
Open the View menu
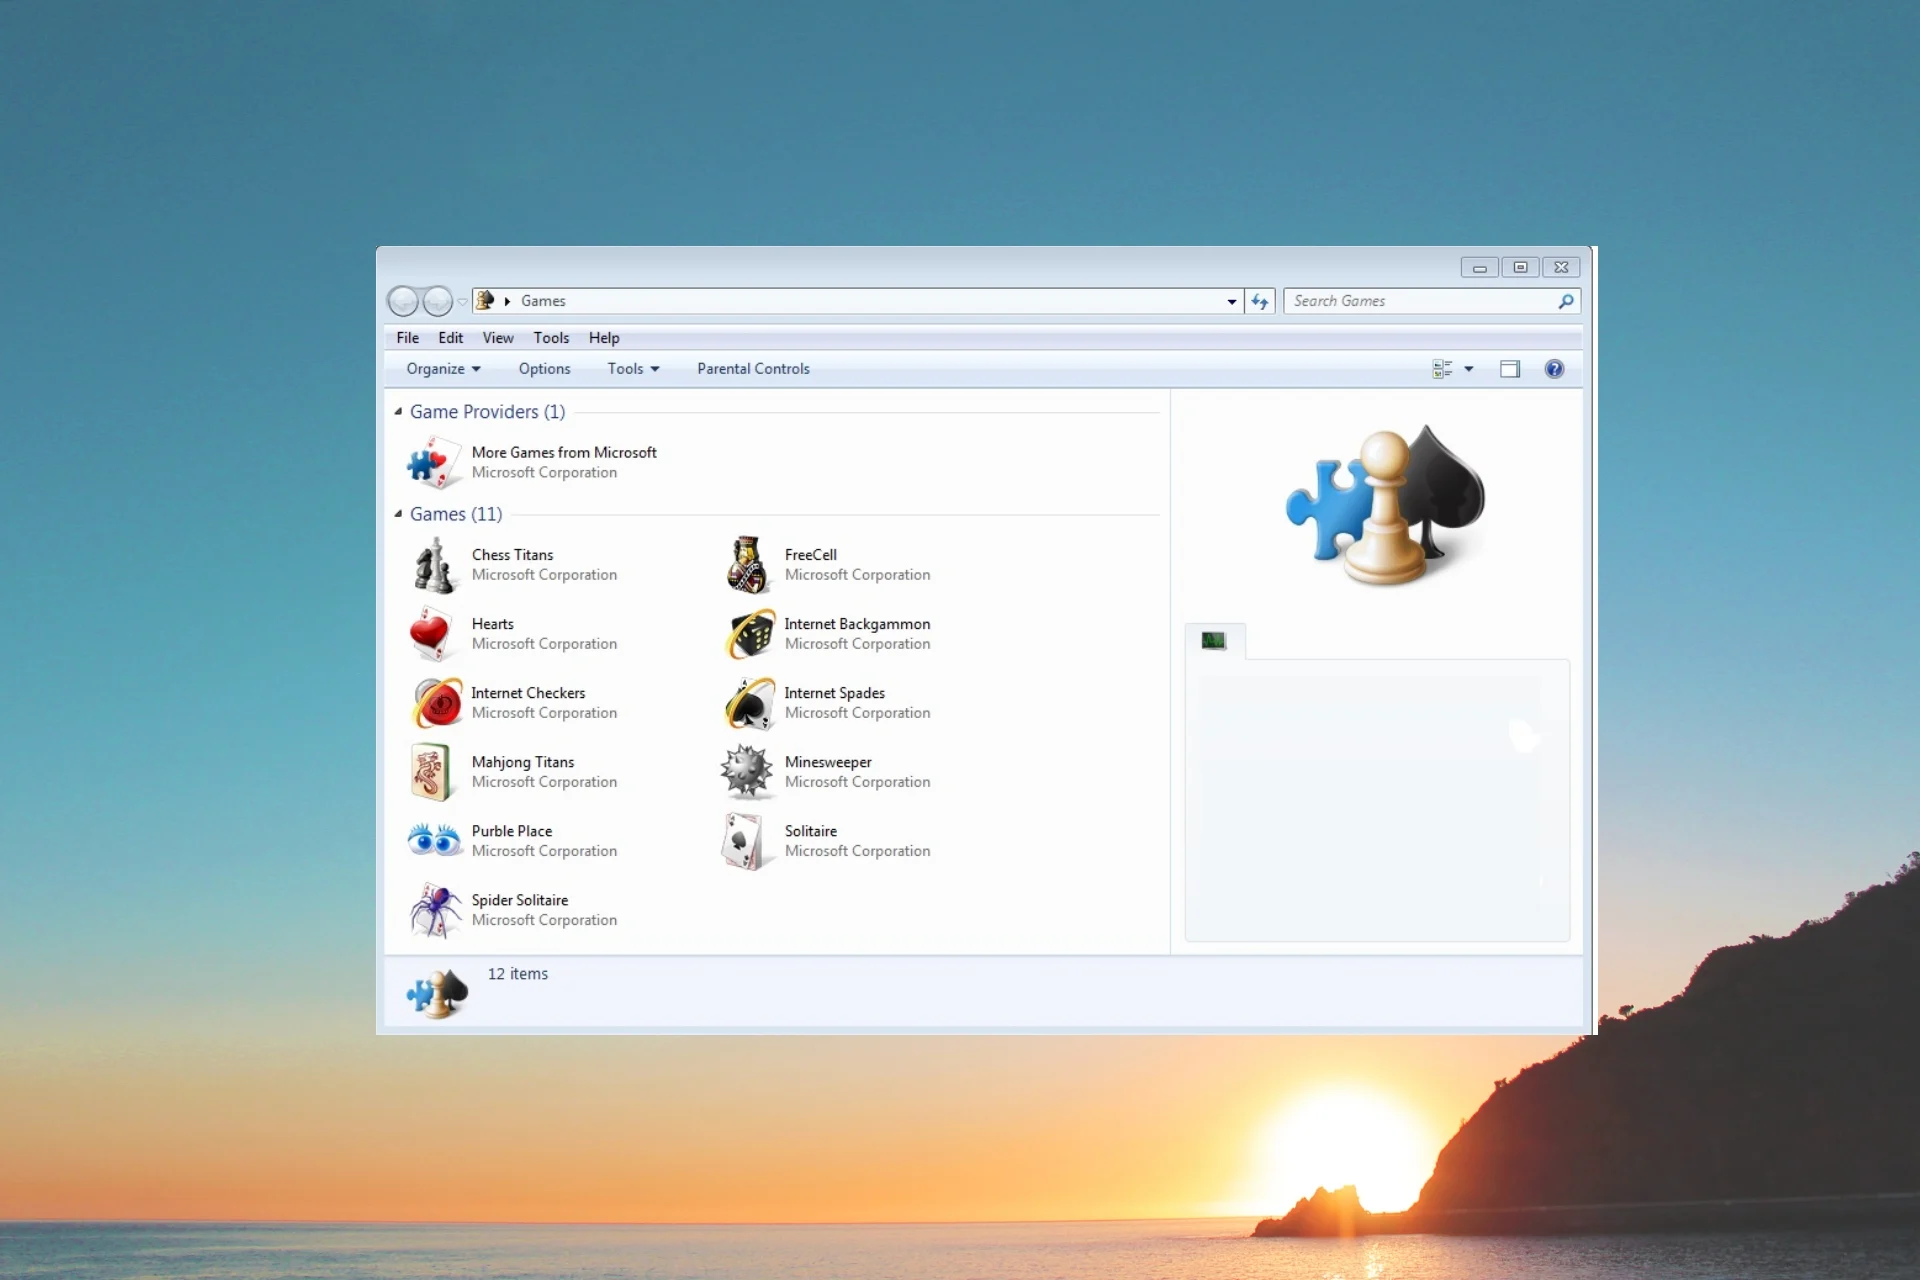(x=498, y=338)
